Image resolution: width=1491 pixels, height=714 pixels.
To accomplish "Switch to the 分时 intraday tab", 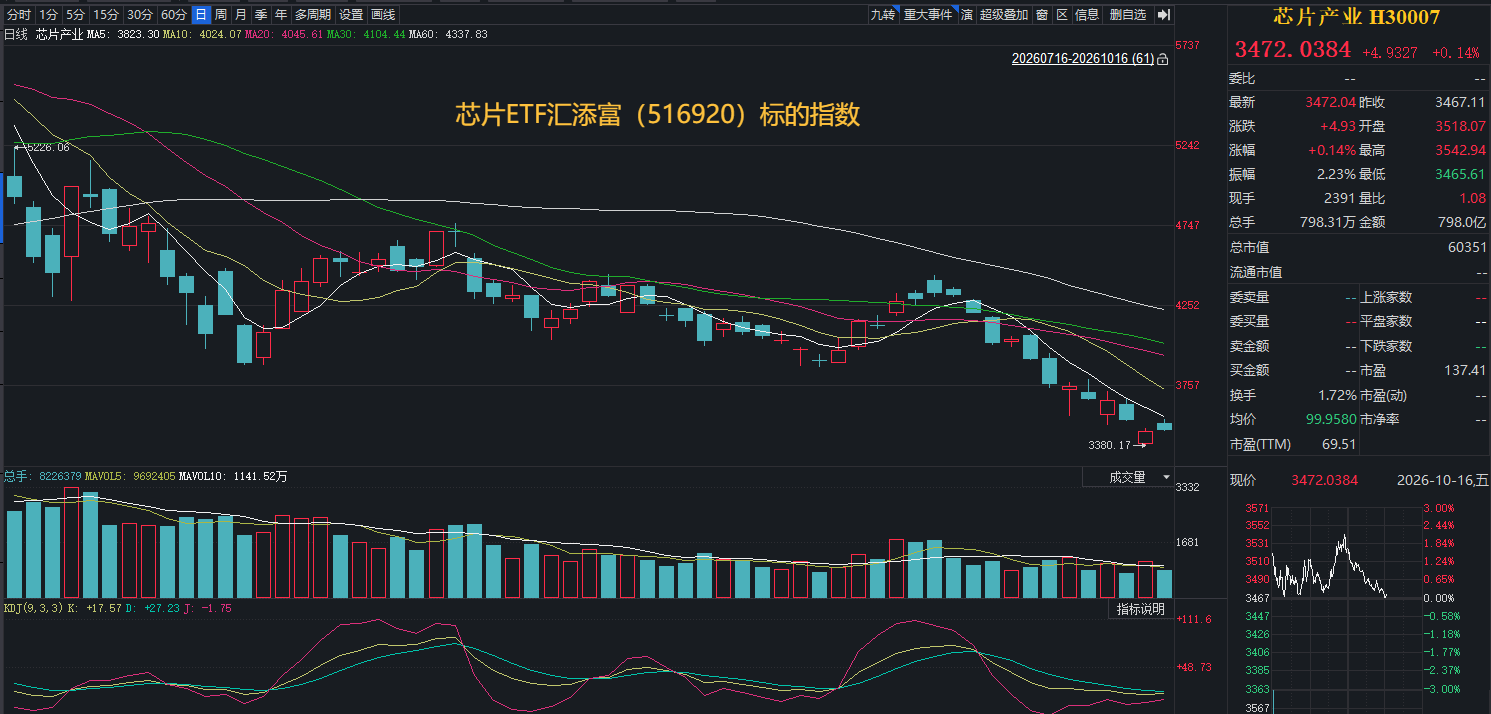I will (19, 15).
